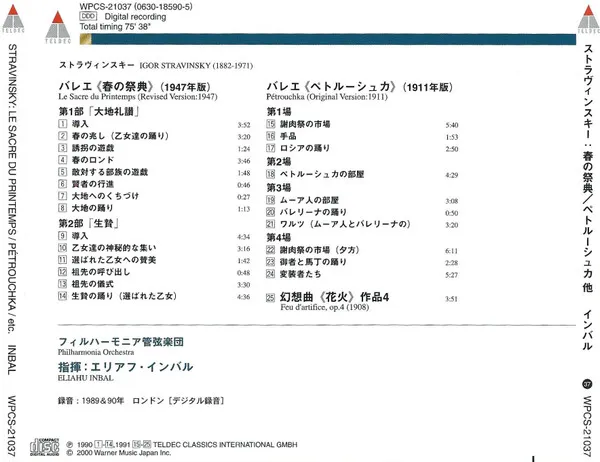This screenshot has height=462, width=600.
Task: Click the ストラヴィンスキー composer heading
Action: 96,65
